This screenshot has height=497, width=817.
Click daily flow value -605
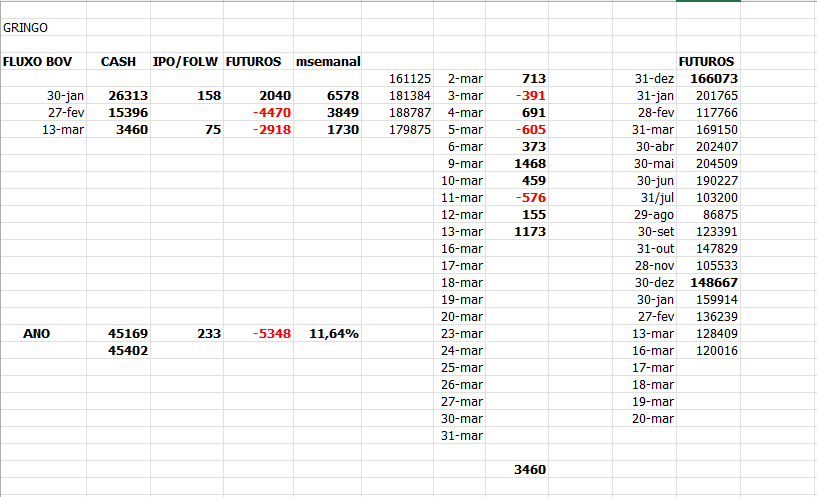(517, 130)
